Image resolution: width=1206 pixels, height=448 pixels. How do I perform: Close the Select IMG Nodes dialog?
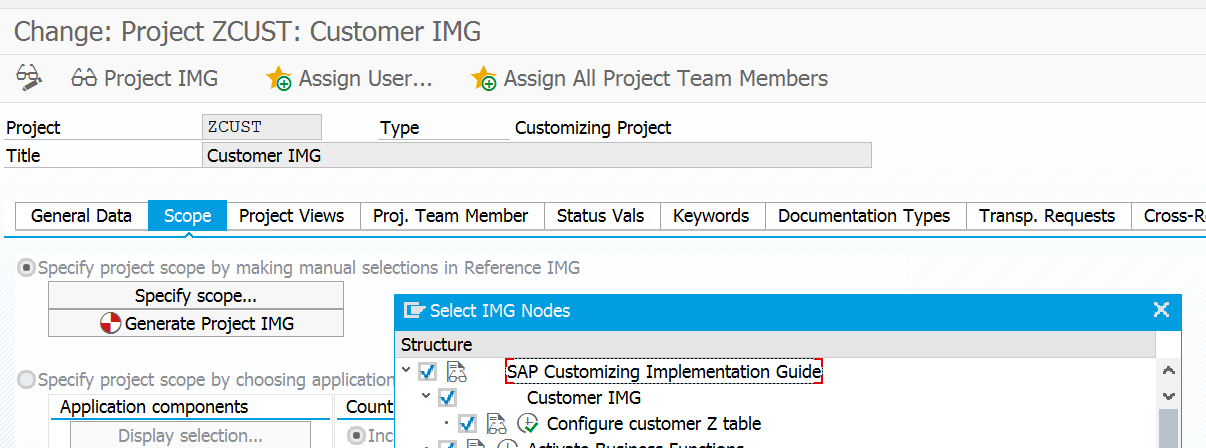click(x=1161, y=310)
